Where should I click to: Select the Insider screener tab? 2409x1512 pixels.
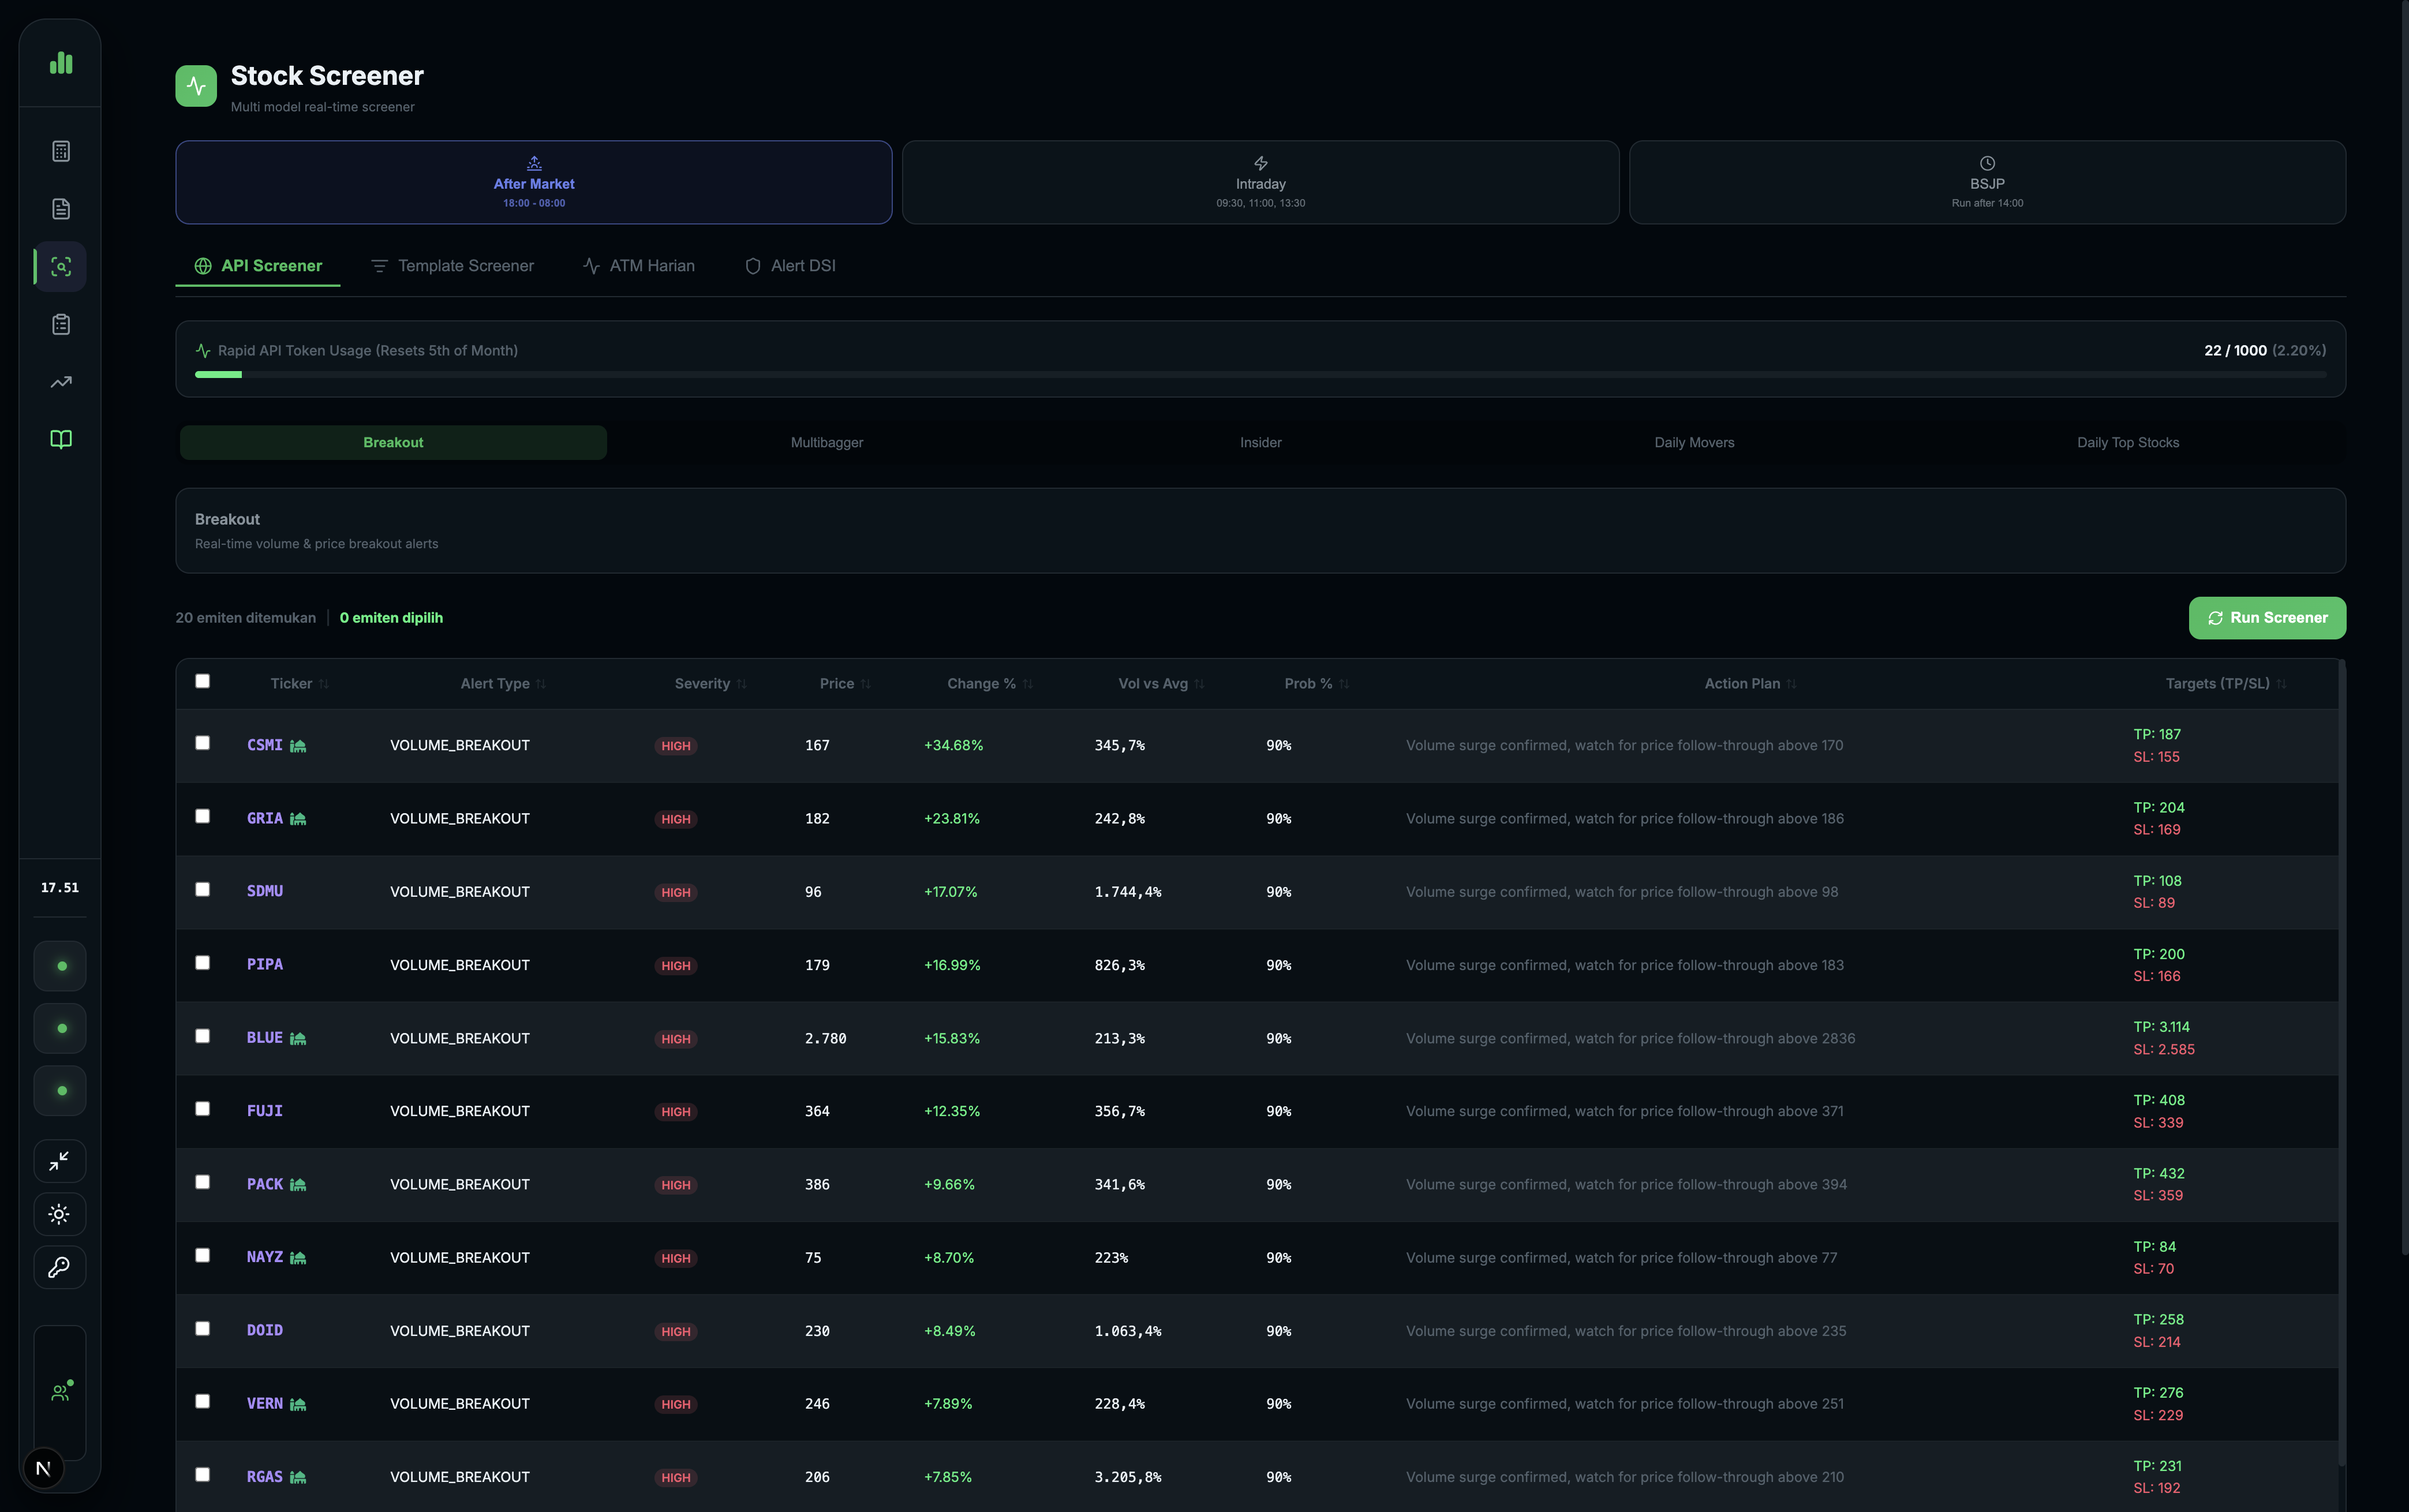1261,443
